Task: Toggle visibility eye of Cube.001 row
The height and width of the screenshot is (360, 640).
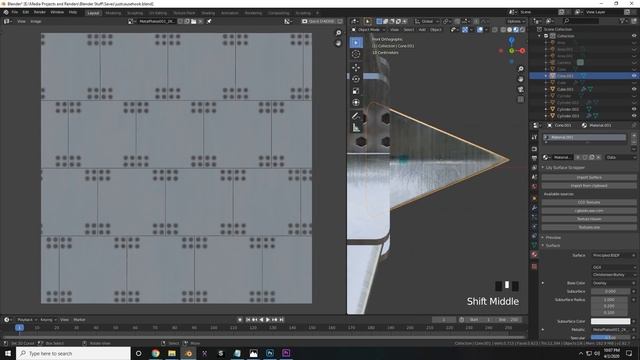Action: click(x=634, y=89)
